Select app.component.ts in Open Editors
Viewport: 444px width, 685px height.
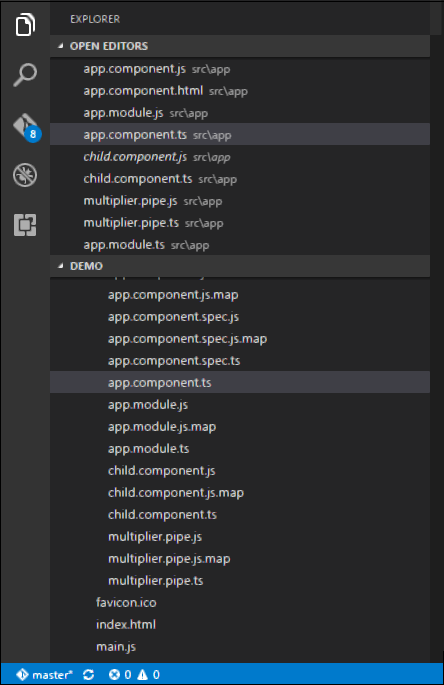[x=240, y=135]
